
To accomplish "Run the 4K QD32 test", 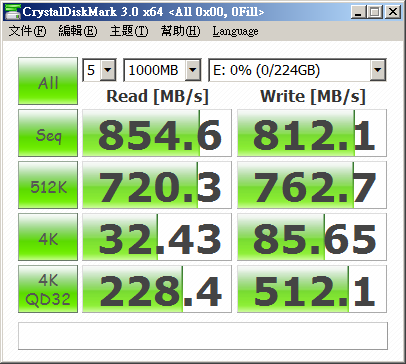I will [48, 289].
